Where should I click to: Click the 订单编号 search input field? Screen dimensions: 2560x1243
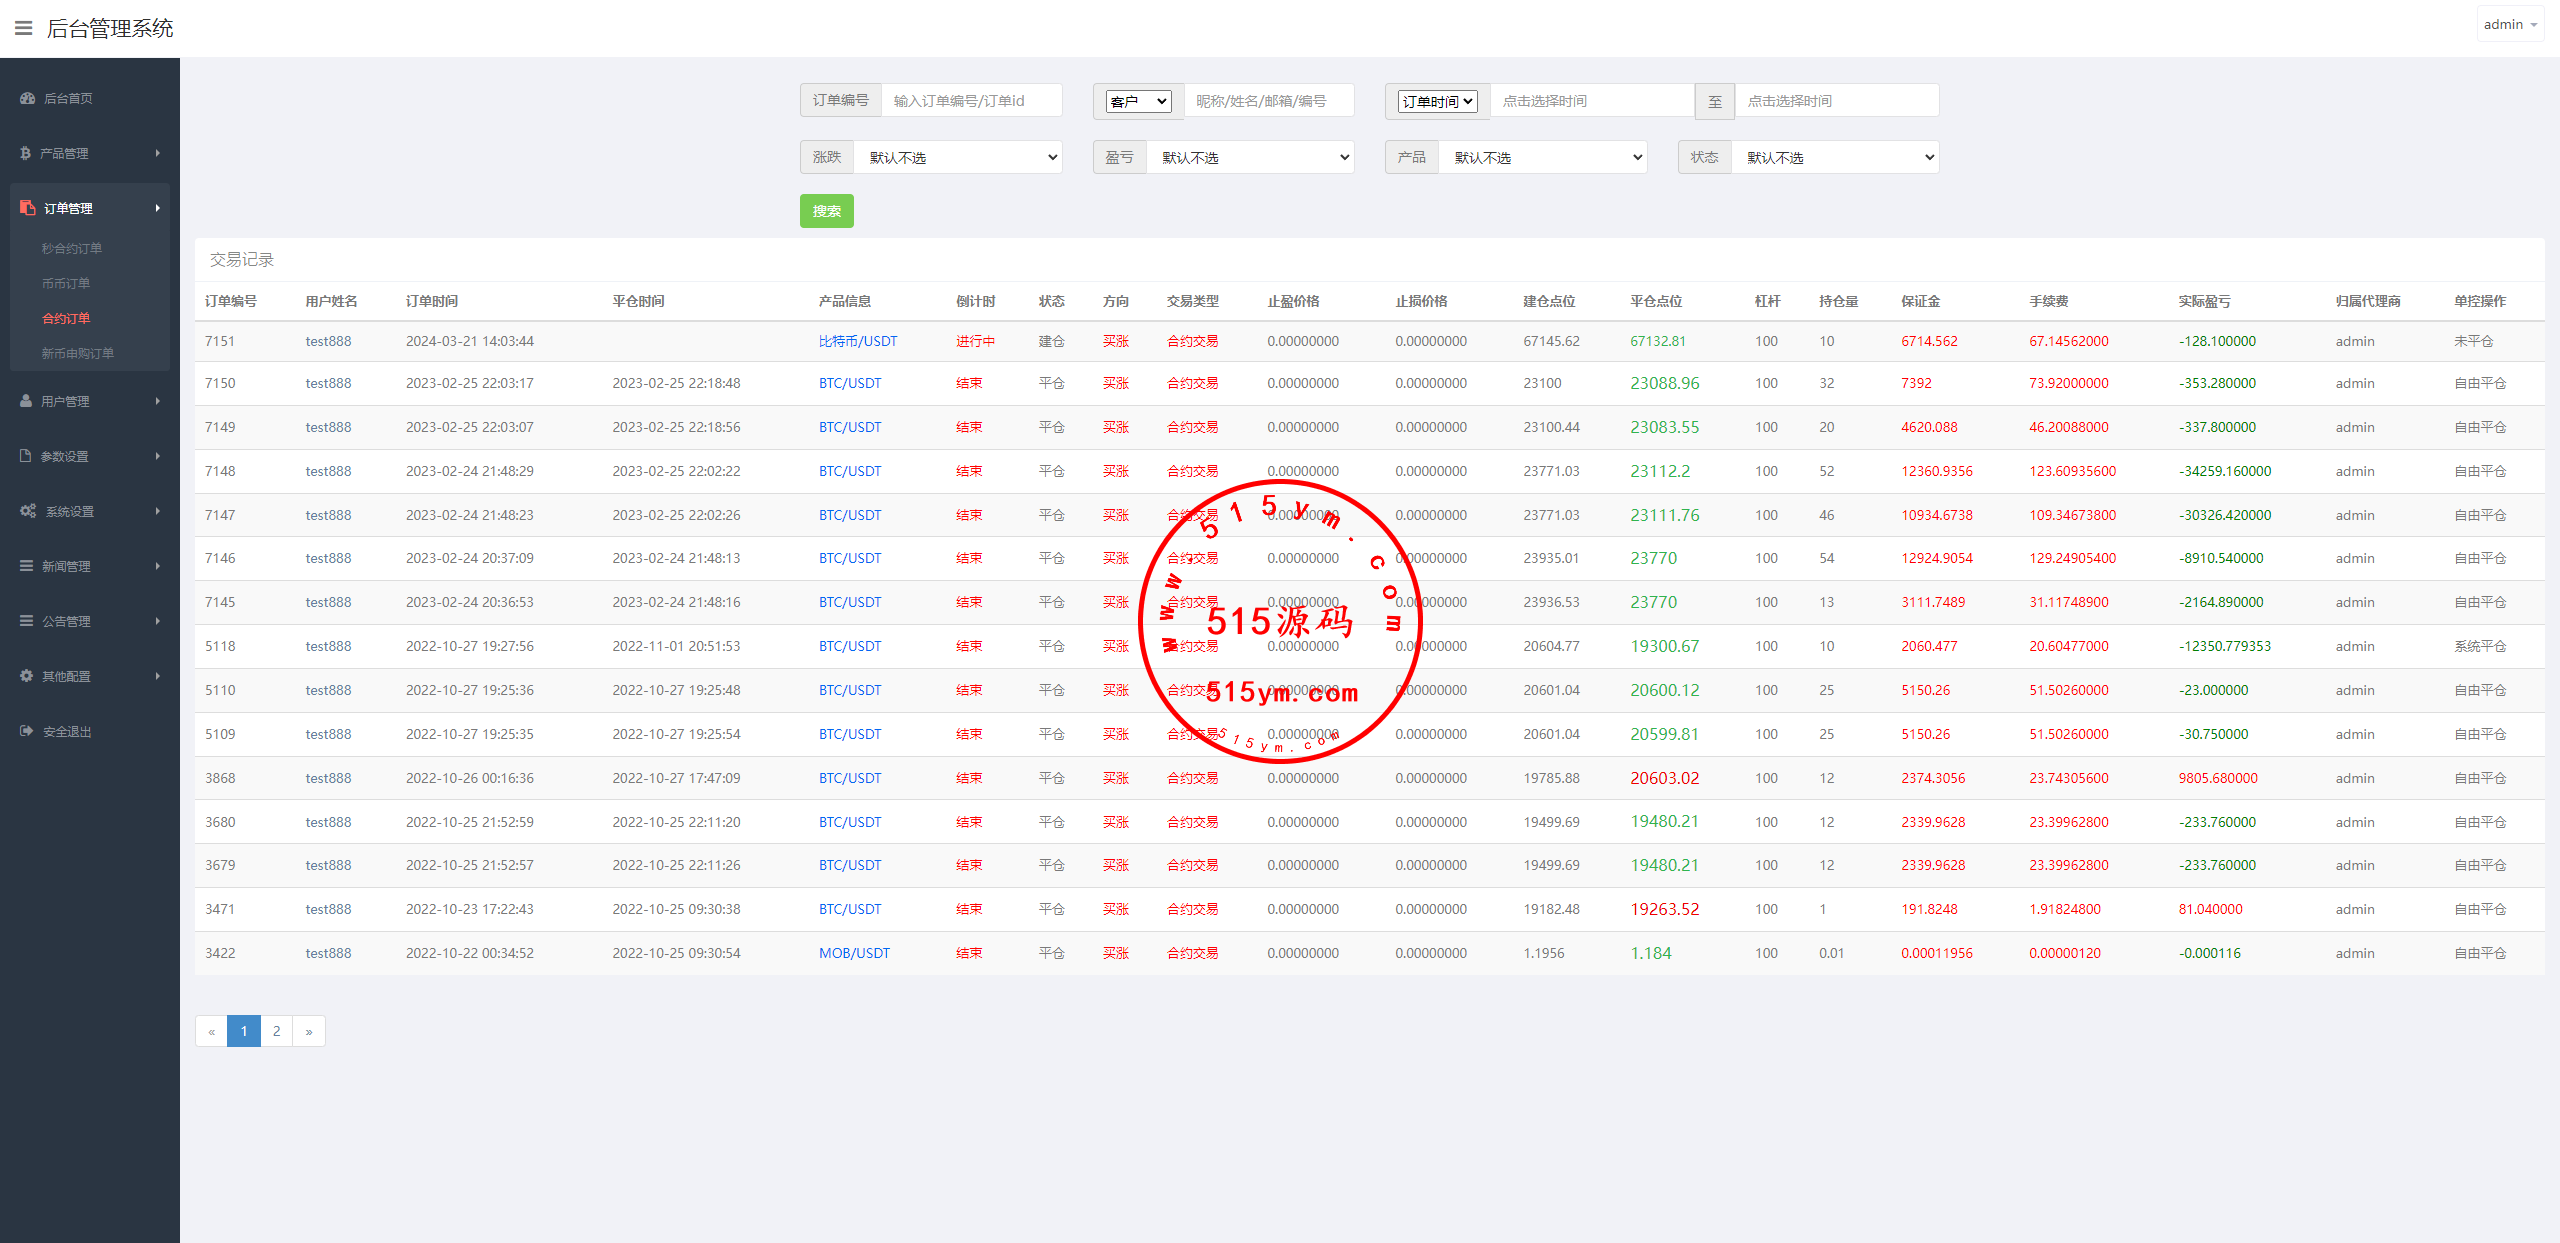[x=970, y=101]
